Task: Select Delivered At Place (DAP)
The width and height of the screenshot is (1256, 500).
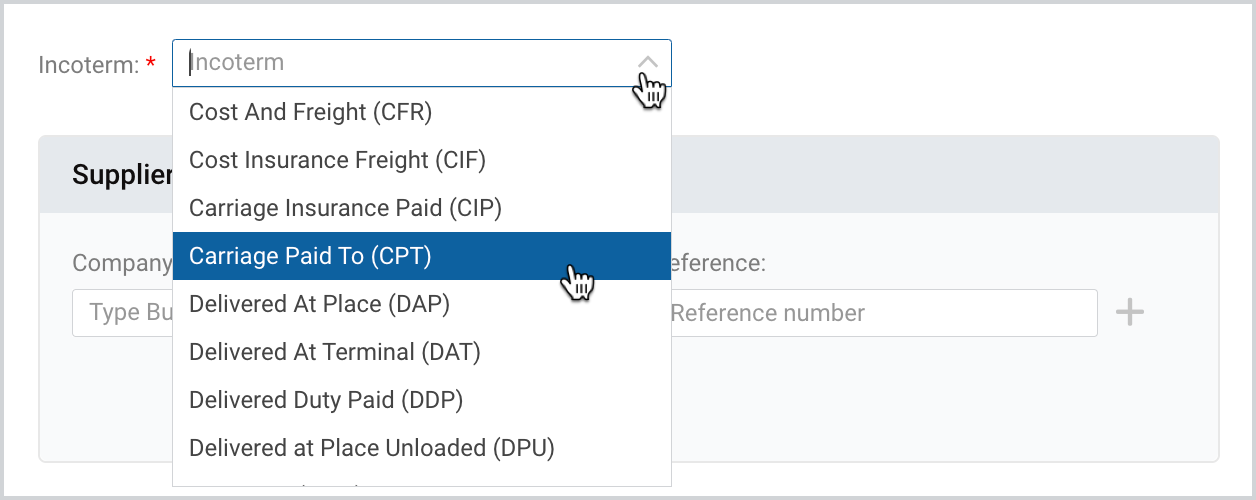Action: (421, 304)
